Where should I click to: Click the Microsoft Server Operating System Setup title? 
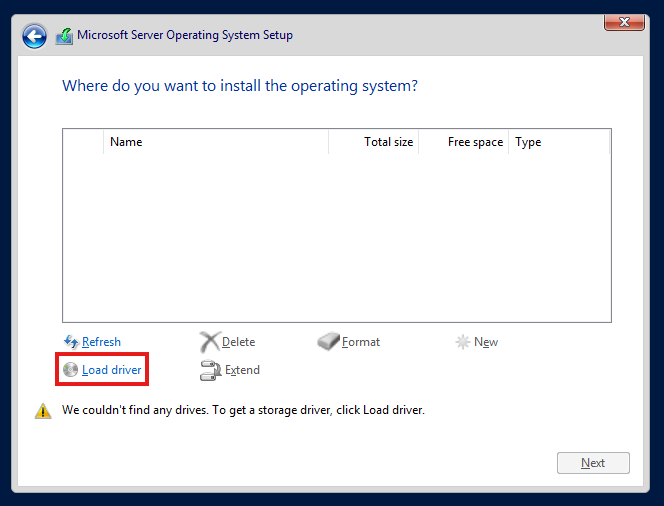(x=185, y=35)
